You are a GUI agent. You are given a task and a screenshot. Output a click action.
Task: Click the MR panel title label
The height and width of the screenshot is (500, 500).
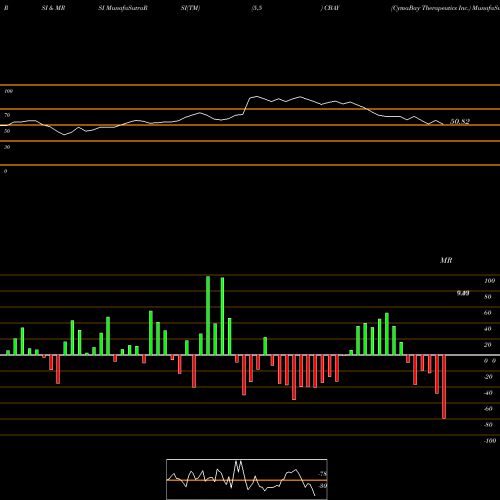coord(446,260)
